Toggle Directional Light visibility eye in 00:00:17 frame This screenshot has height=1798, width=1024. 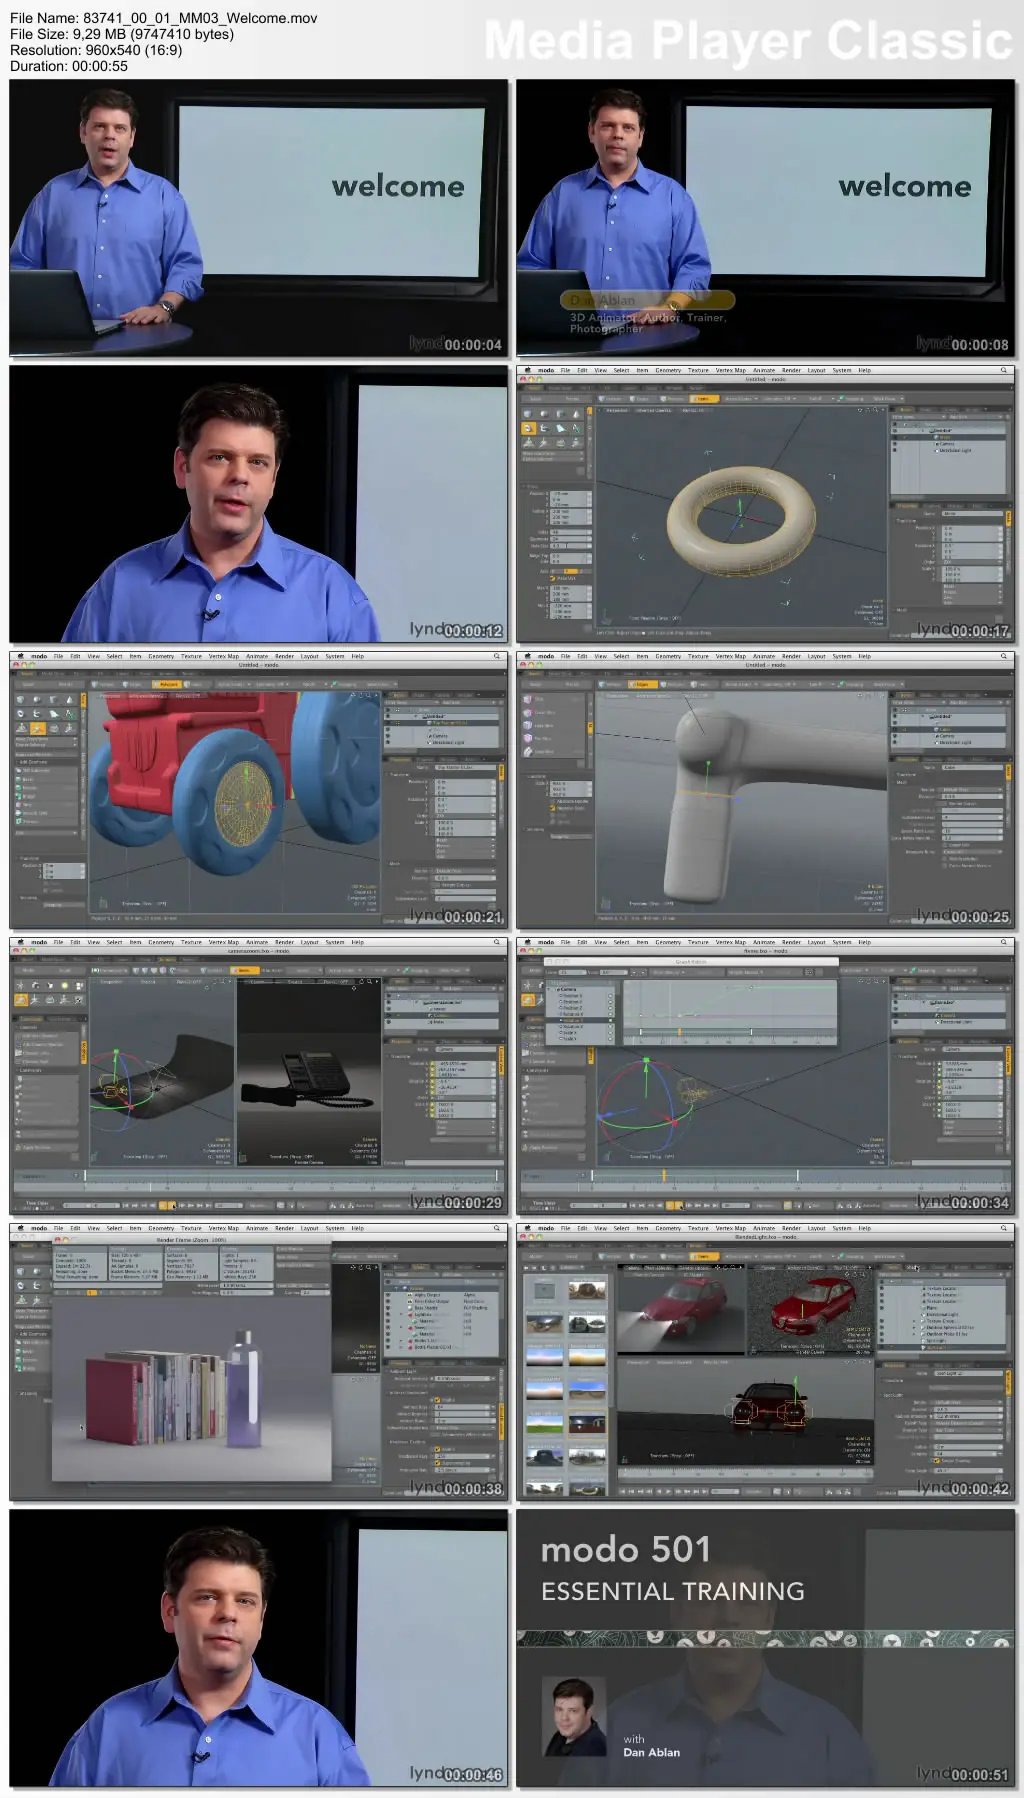[895, 451]
